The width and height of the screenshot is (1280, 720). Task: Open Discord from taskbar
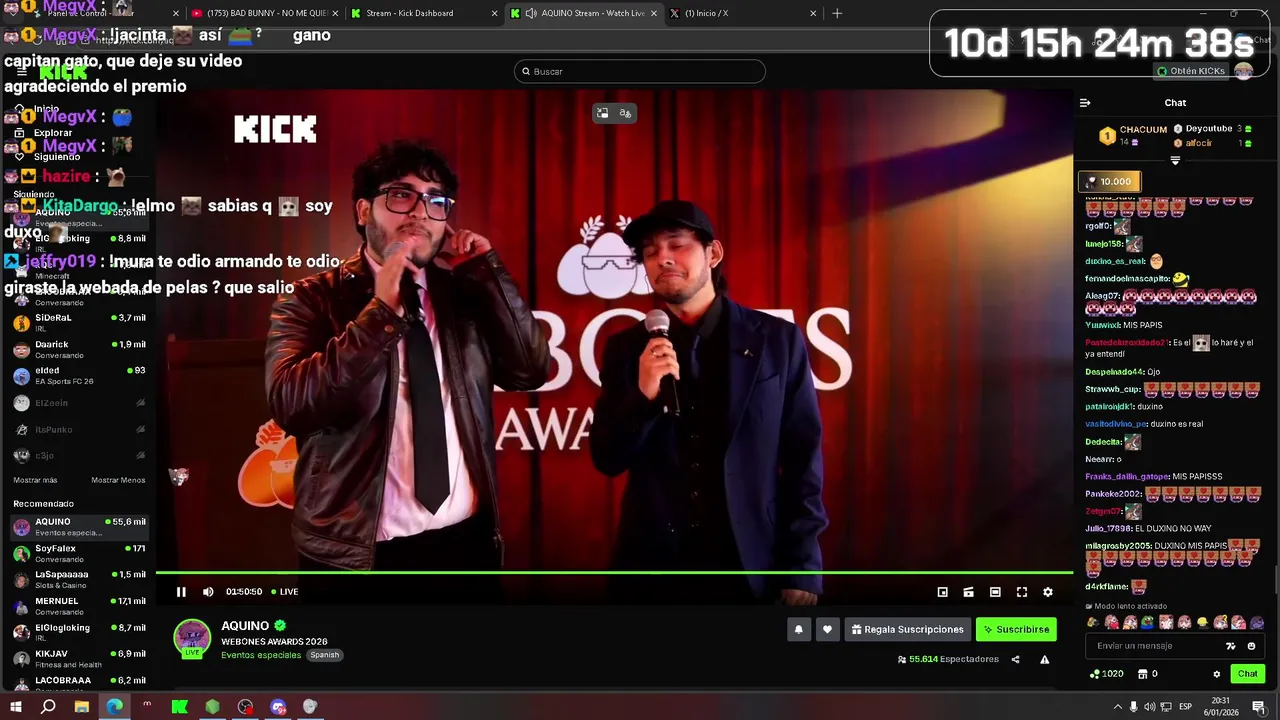click(x=278, y=707)
